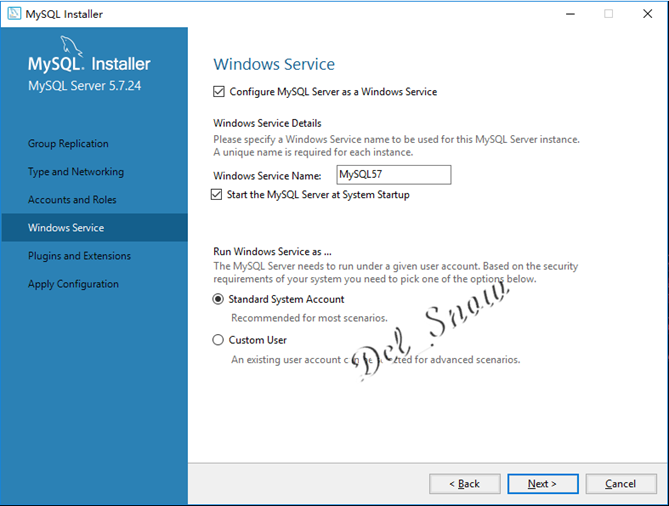Click the Windows Service Name label
Screen dimensions: 669x506
pos(267,176)
